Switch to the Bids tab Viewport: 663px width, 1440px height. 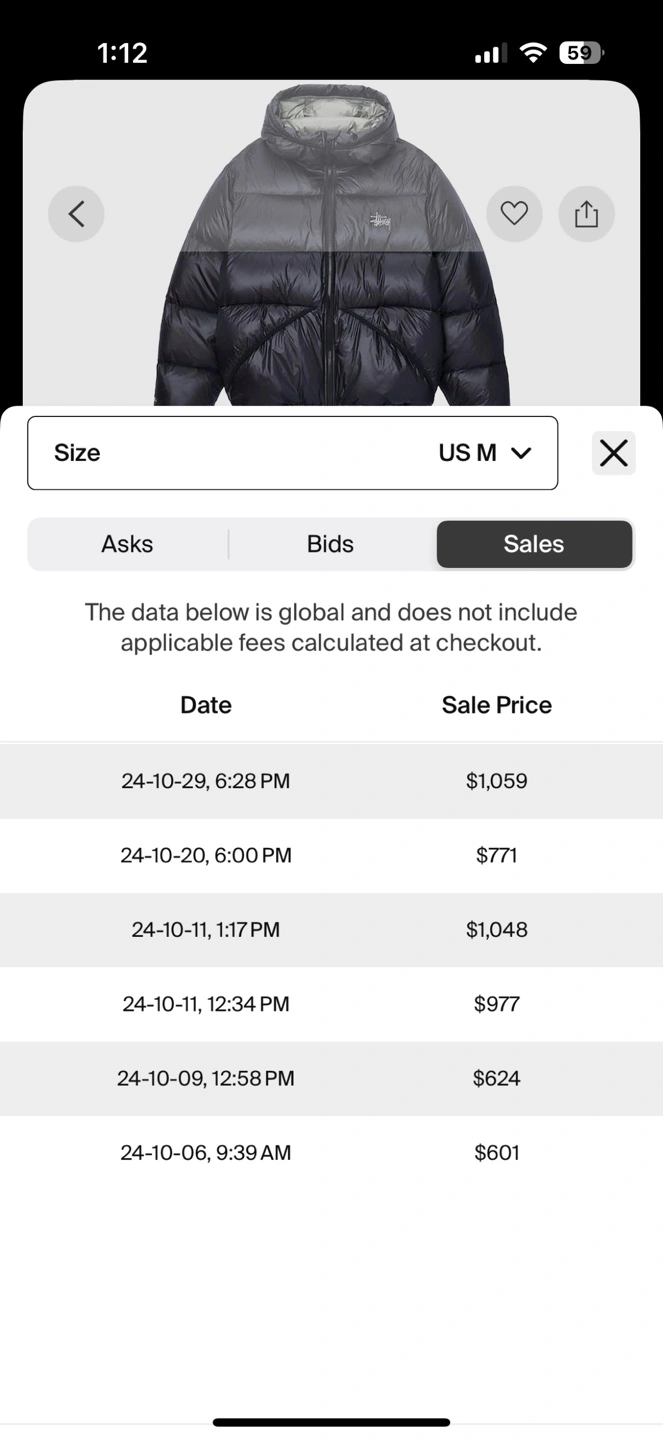(330, 544)
